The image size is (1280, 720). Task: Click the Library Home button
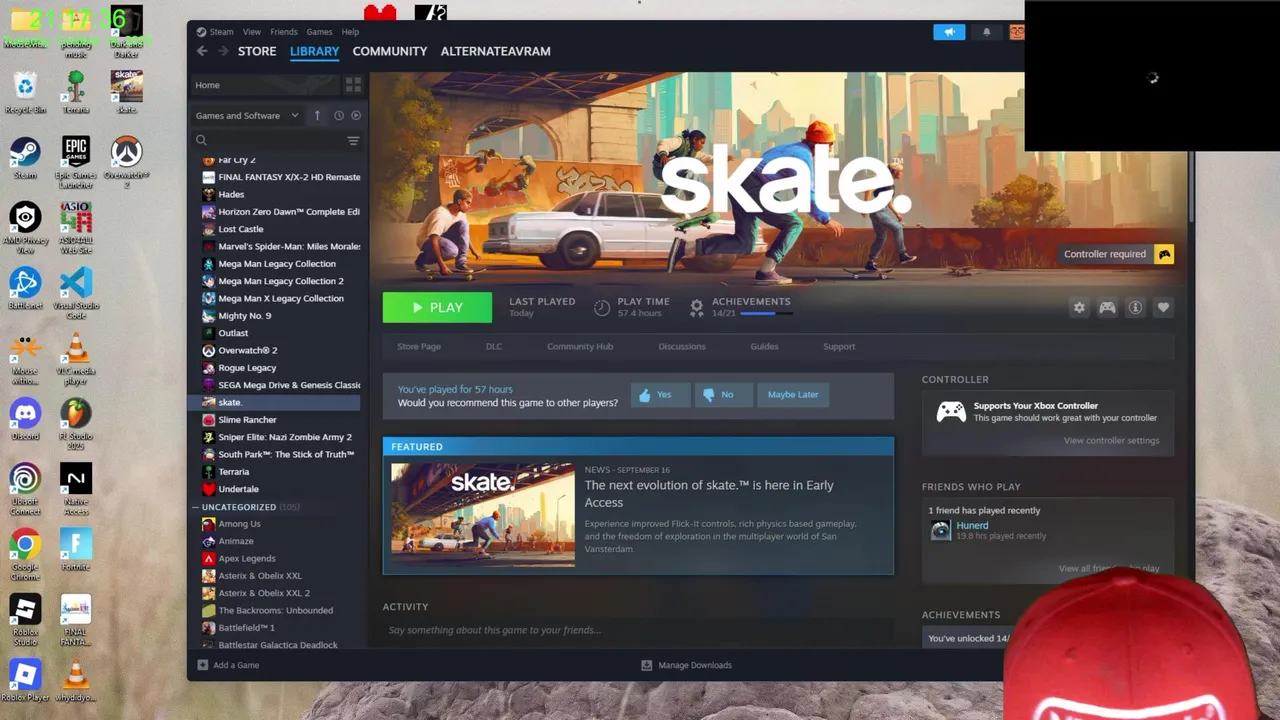(x=265, y=85)
